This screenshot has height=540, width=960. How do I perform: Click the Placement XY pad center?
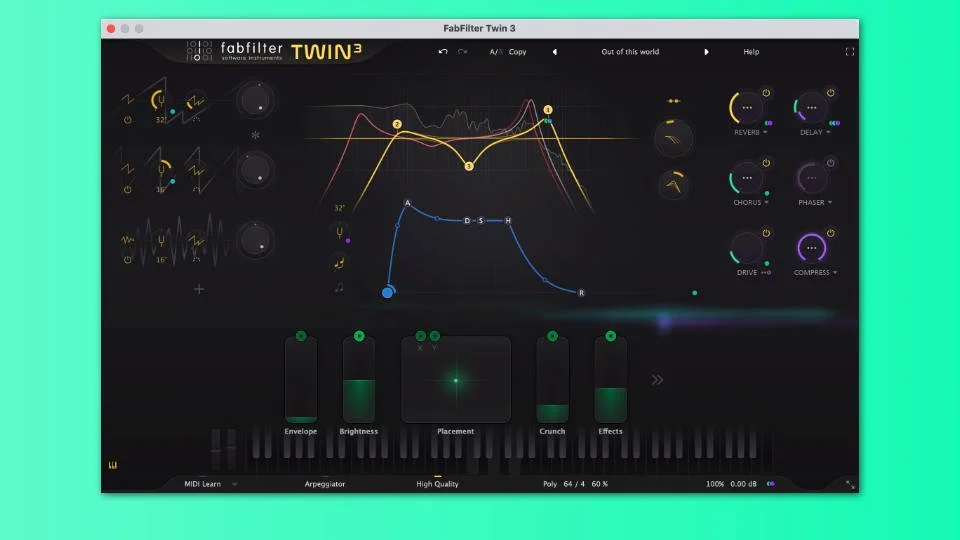coord(456,380)
